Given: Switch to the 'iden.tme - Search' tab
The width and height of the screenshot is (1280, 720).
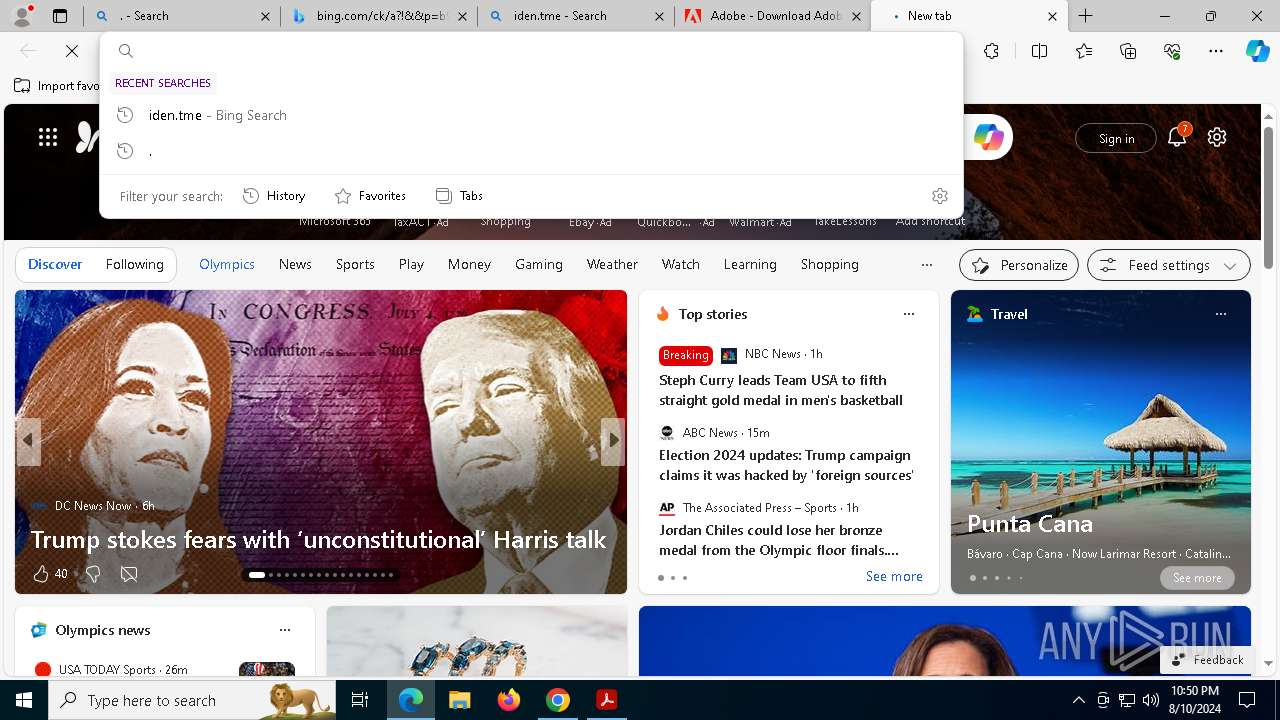Looking at the screenshot, I should pyautogui.click(x=574, y=16).
